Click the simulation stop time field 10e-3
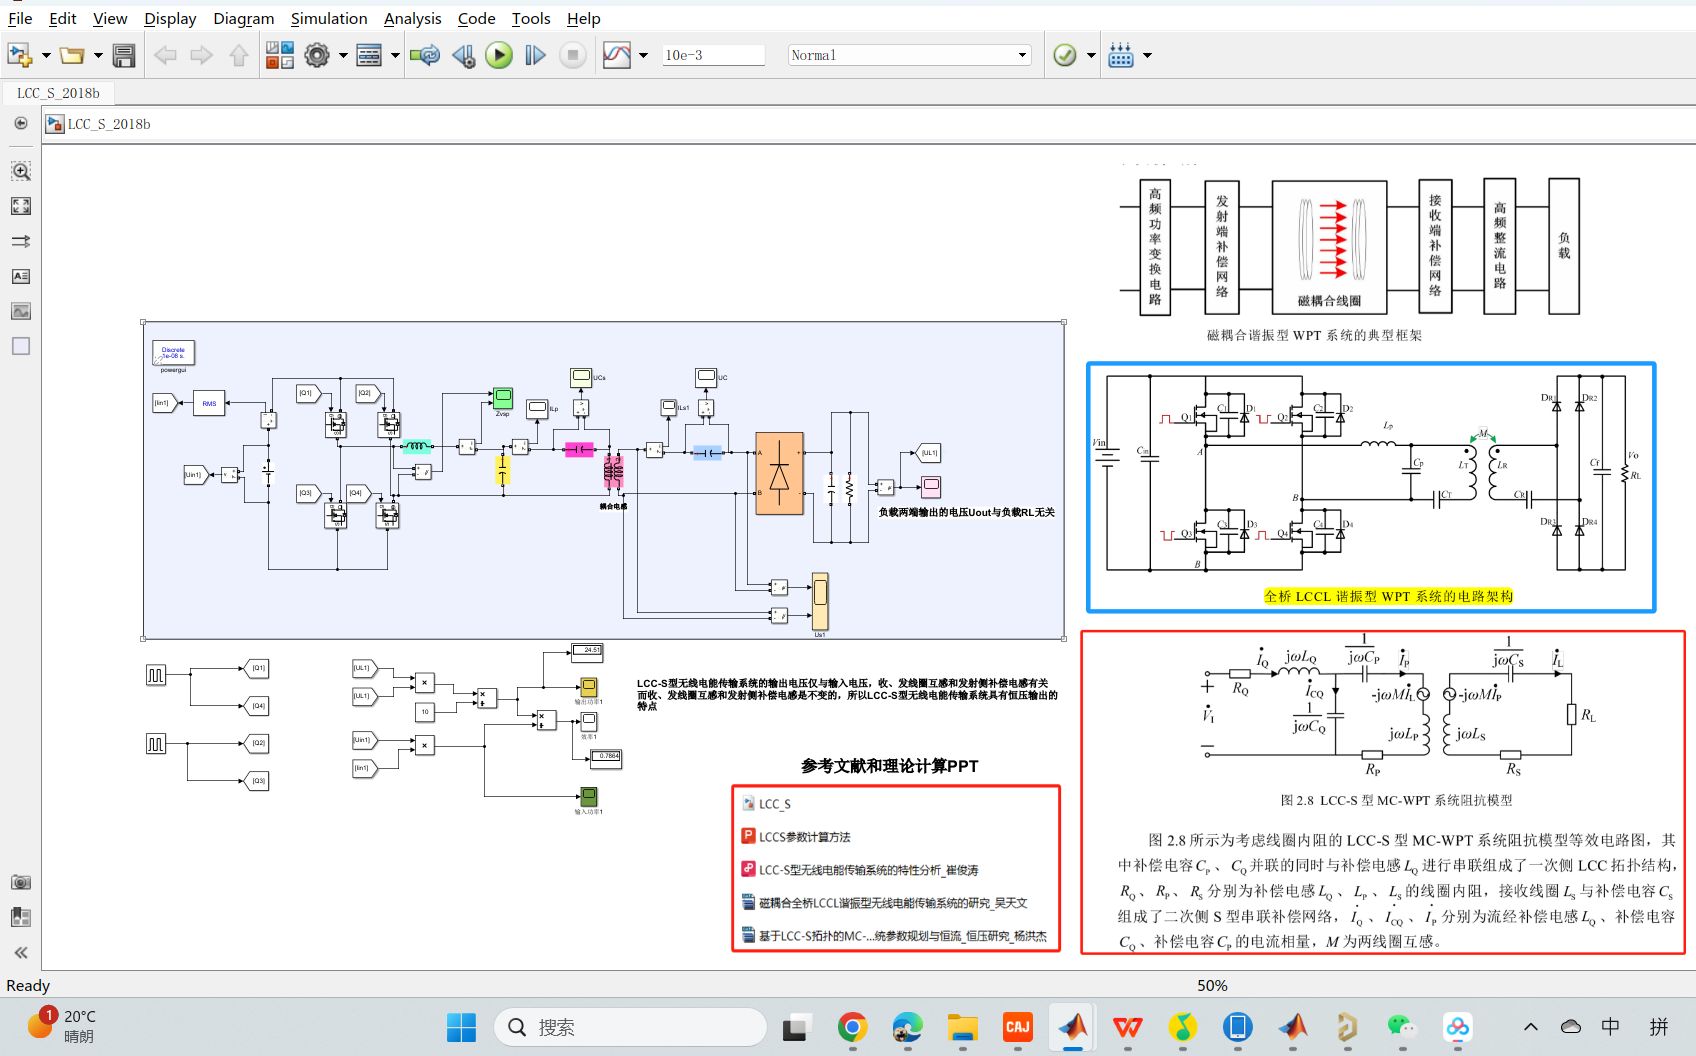 (x=713, y=55)
